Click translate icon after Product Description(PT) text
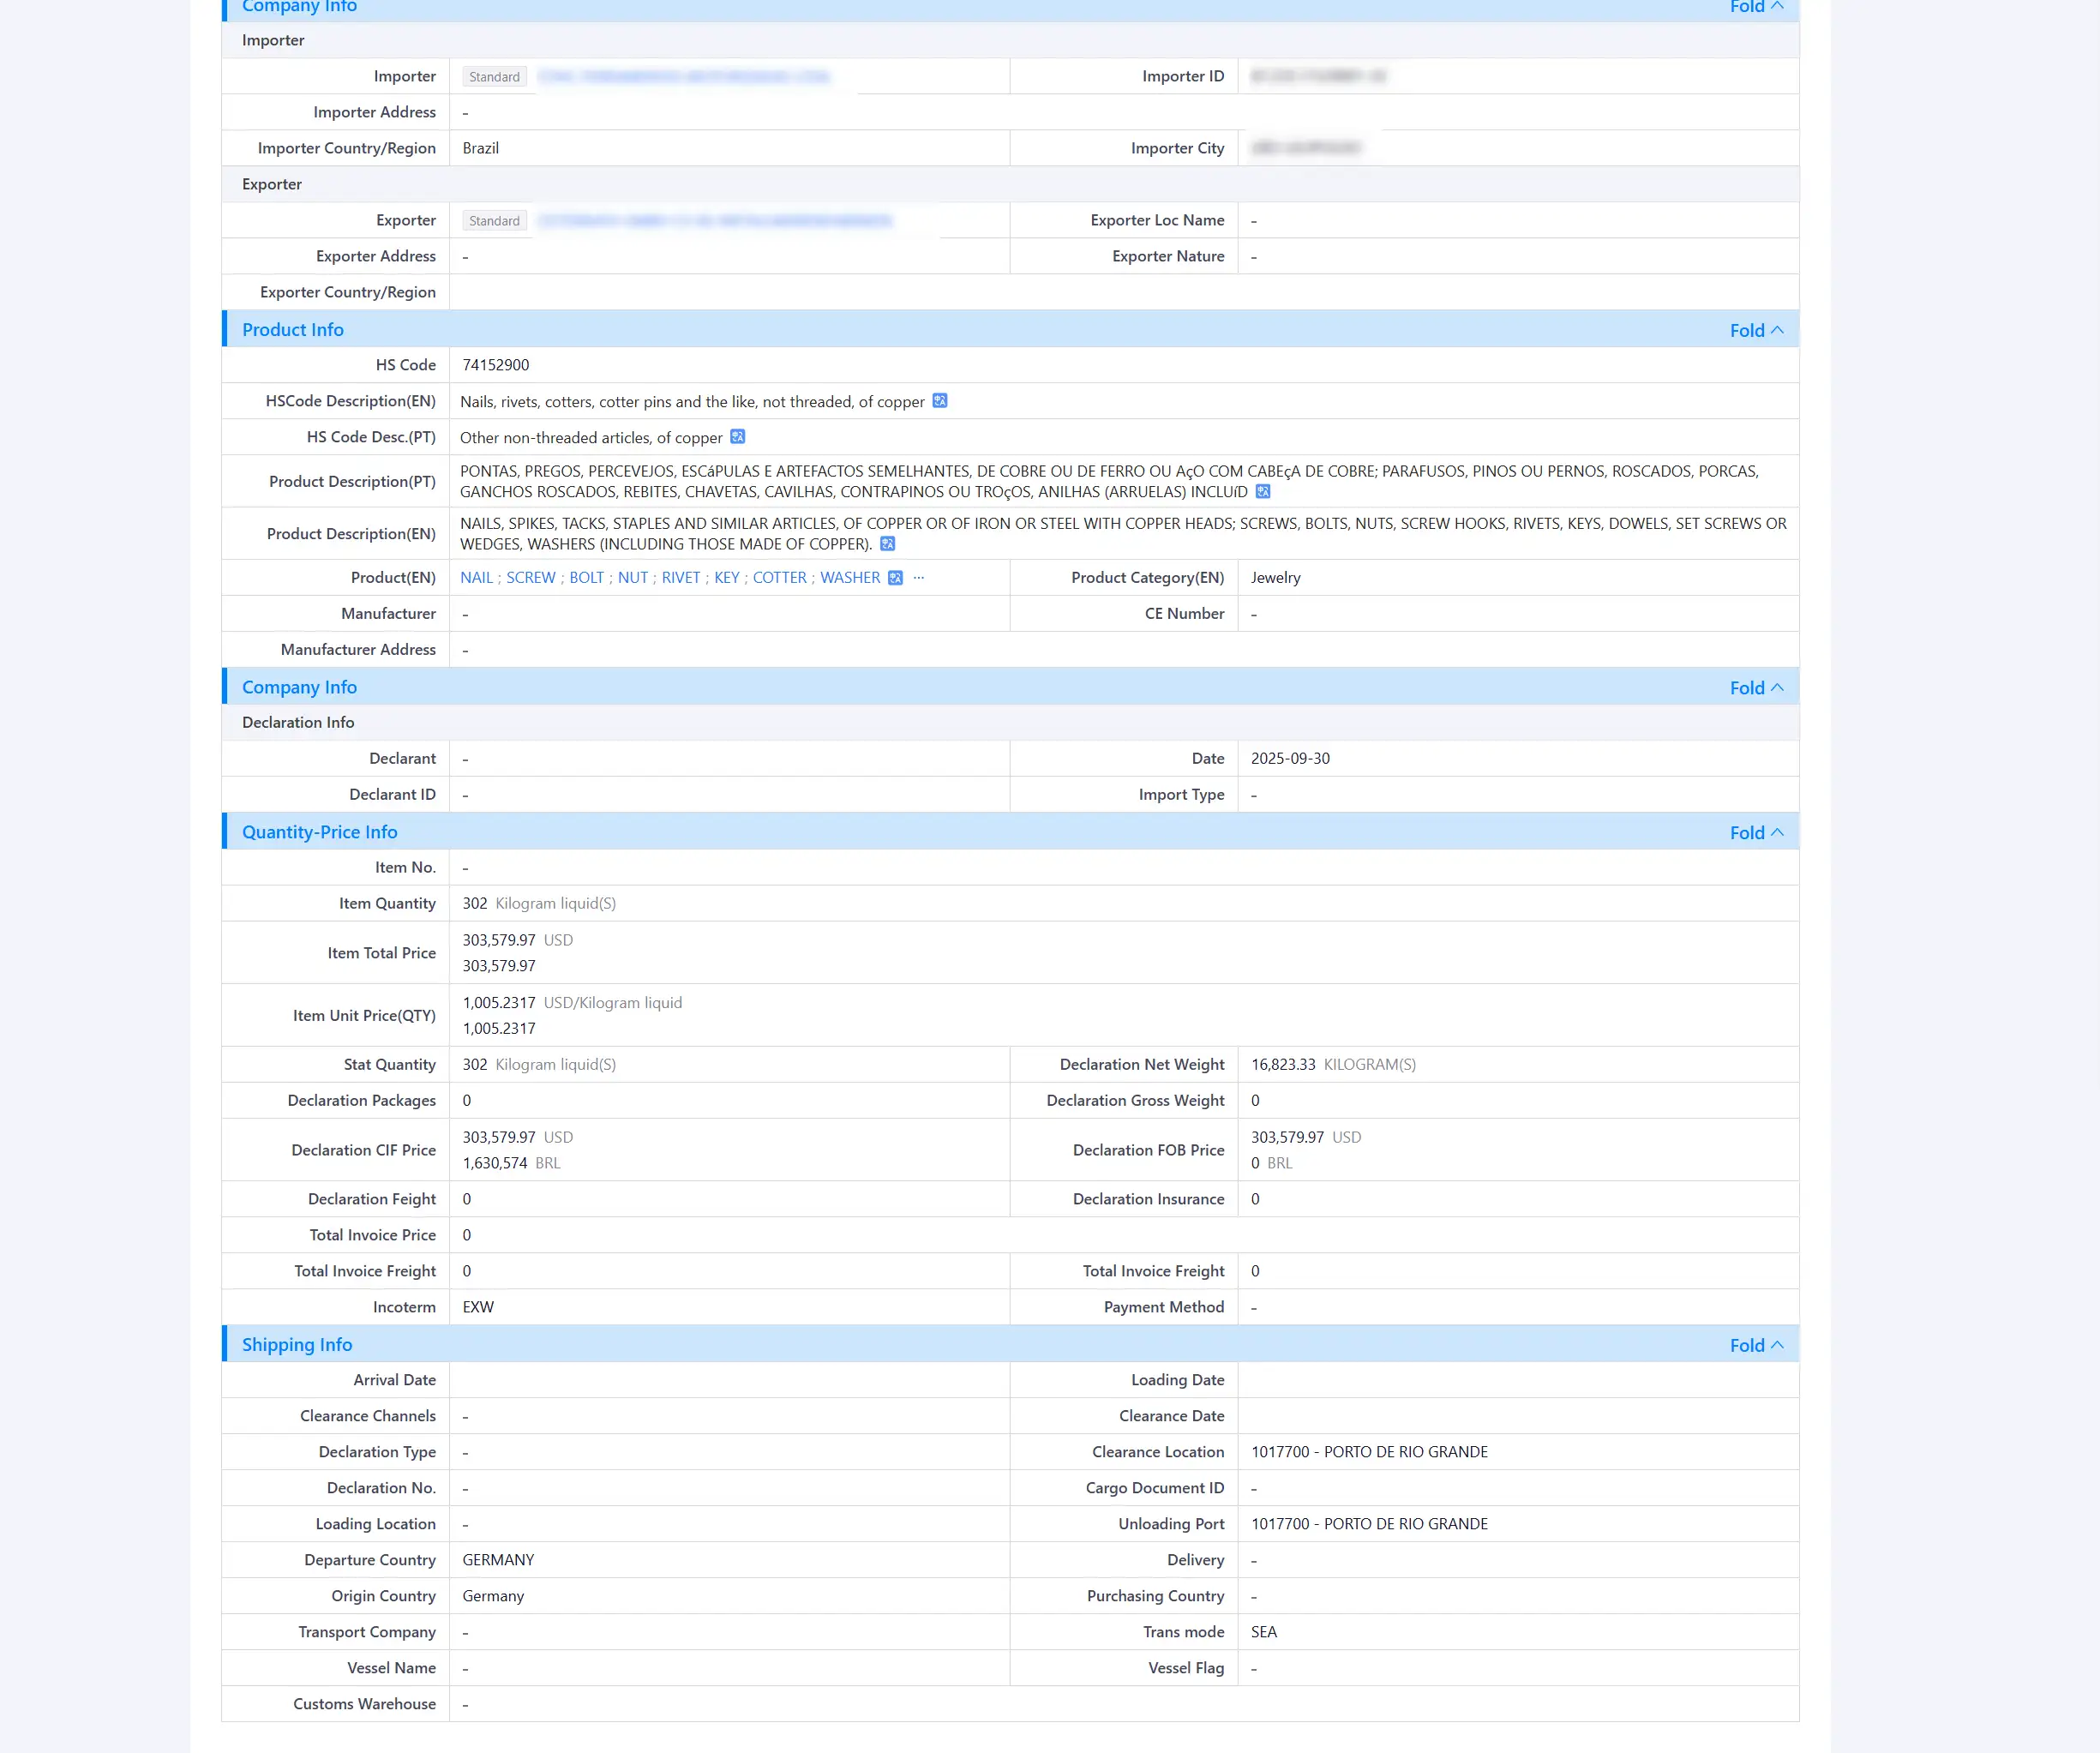 (1262, 491)
